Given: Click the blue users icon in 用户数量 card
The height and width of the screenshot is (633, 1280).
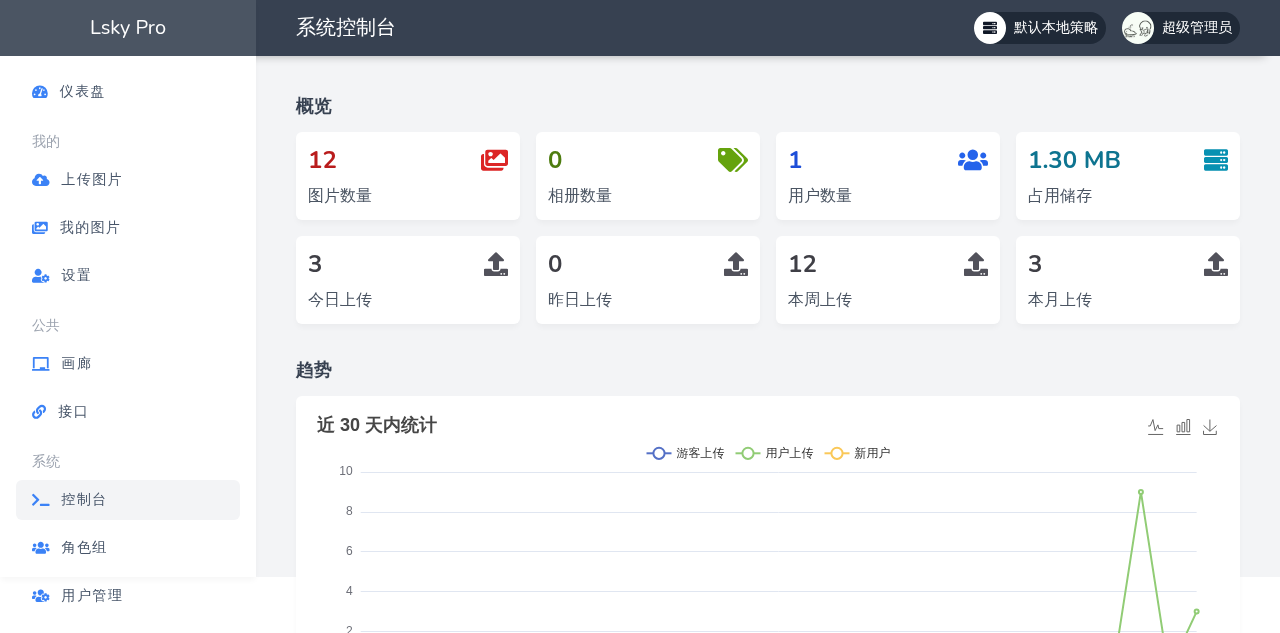Looking at the screenshot, I should 973,160.
